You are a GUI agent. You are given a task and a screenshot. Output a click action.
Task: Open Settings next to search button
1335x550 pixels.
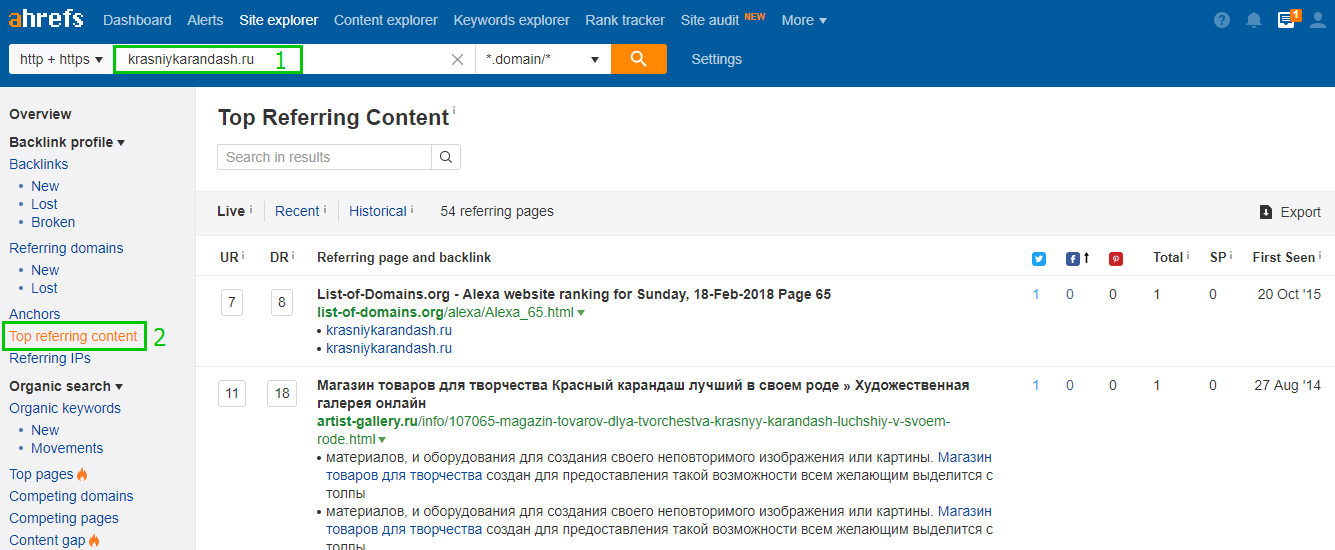(x=717, y=59)
